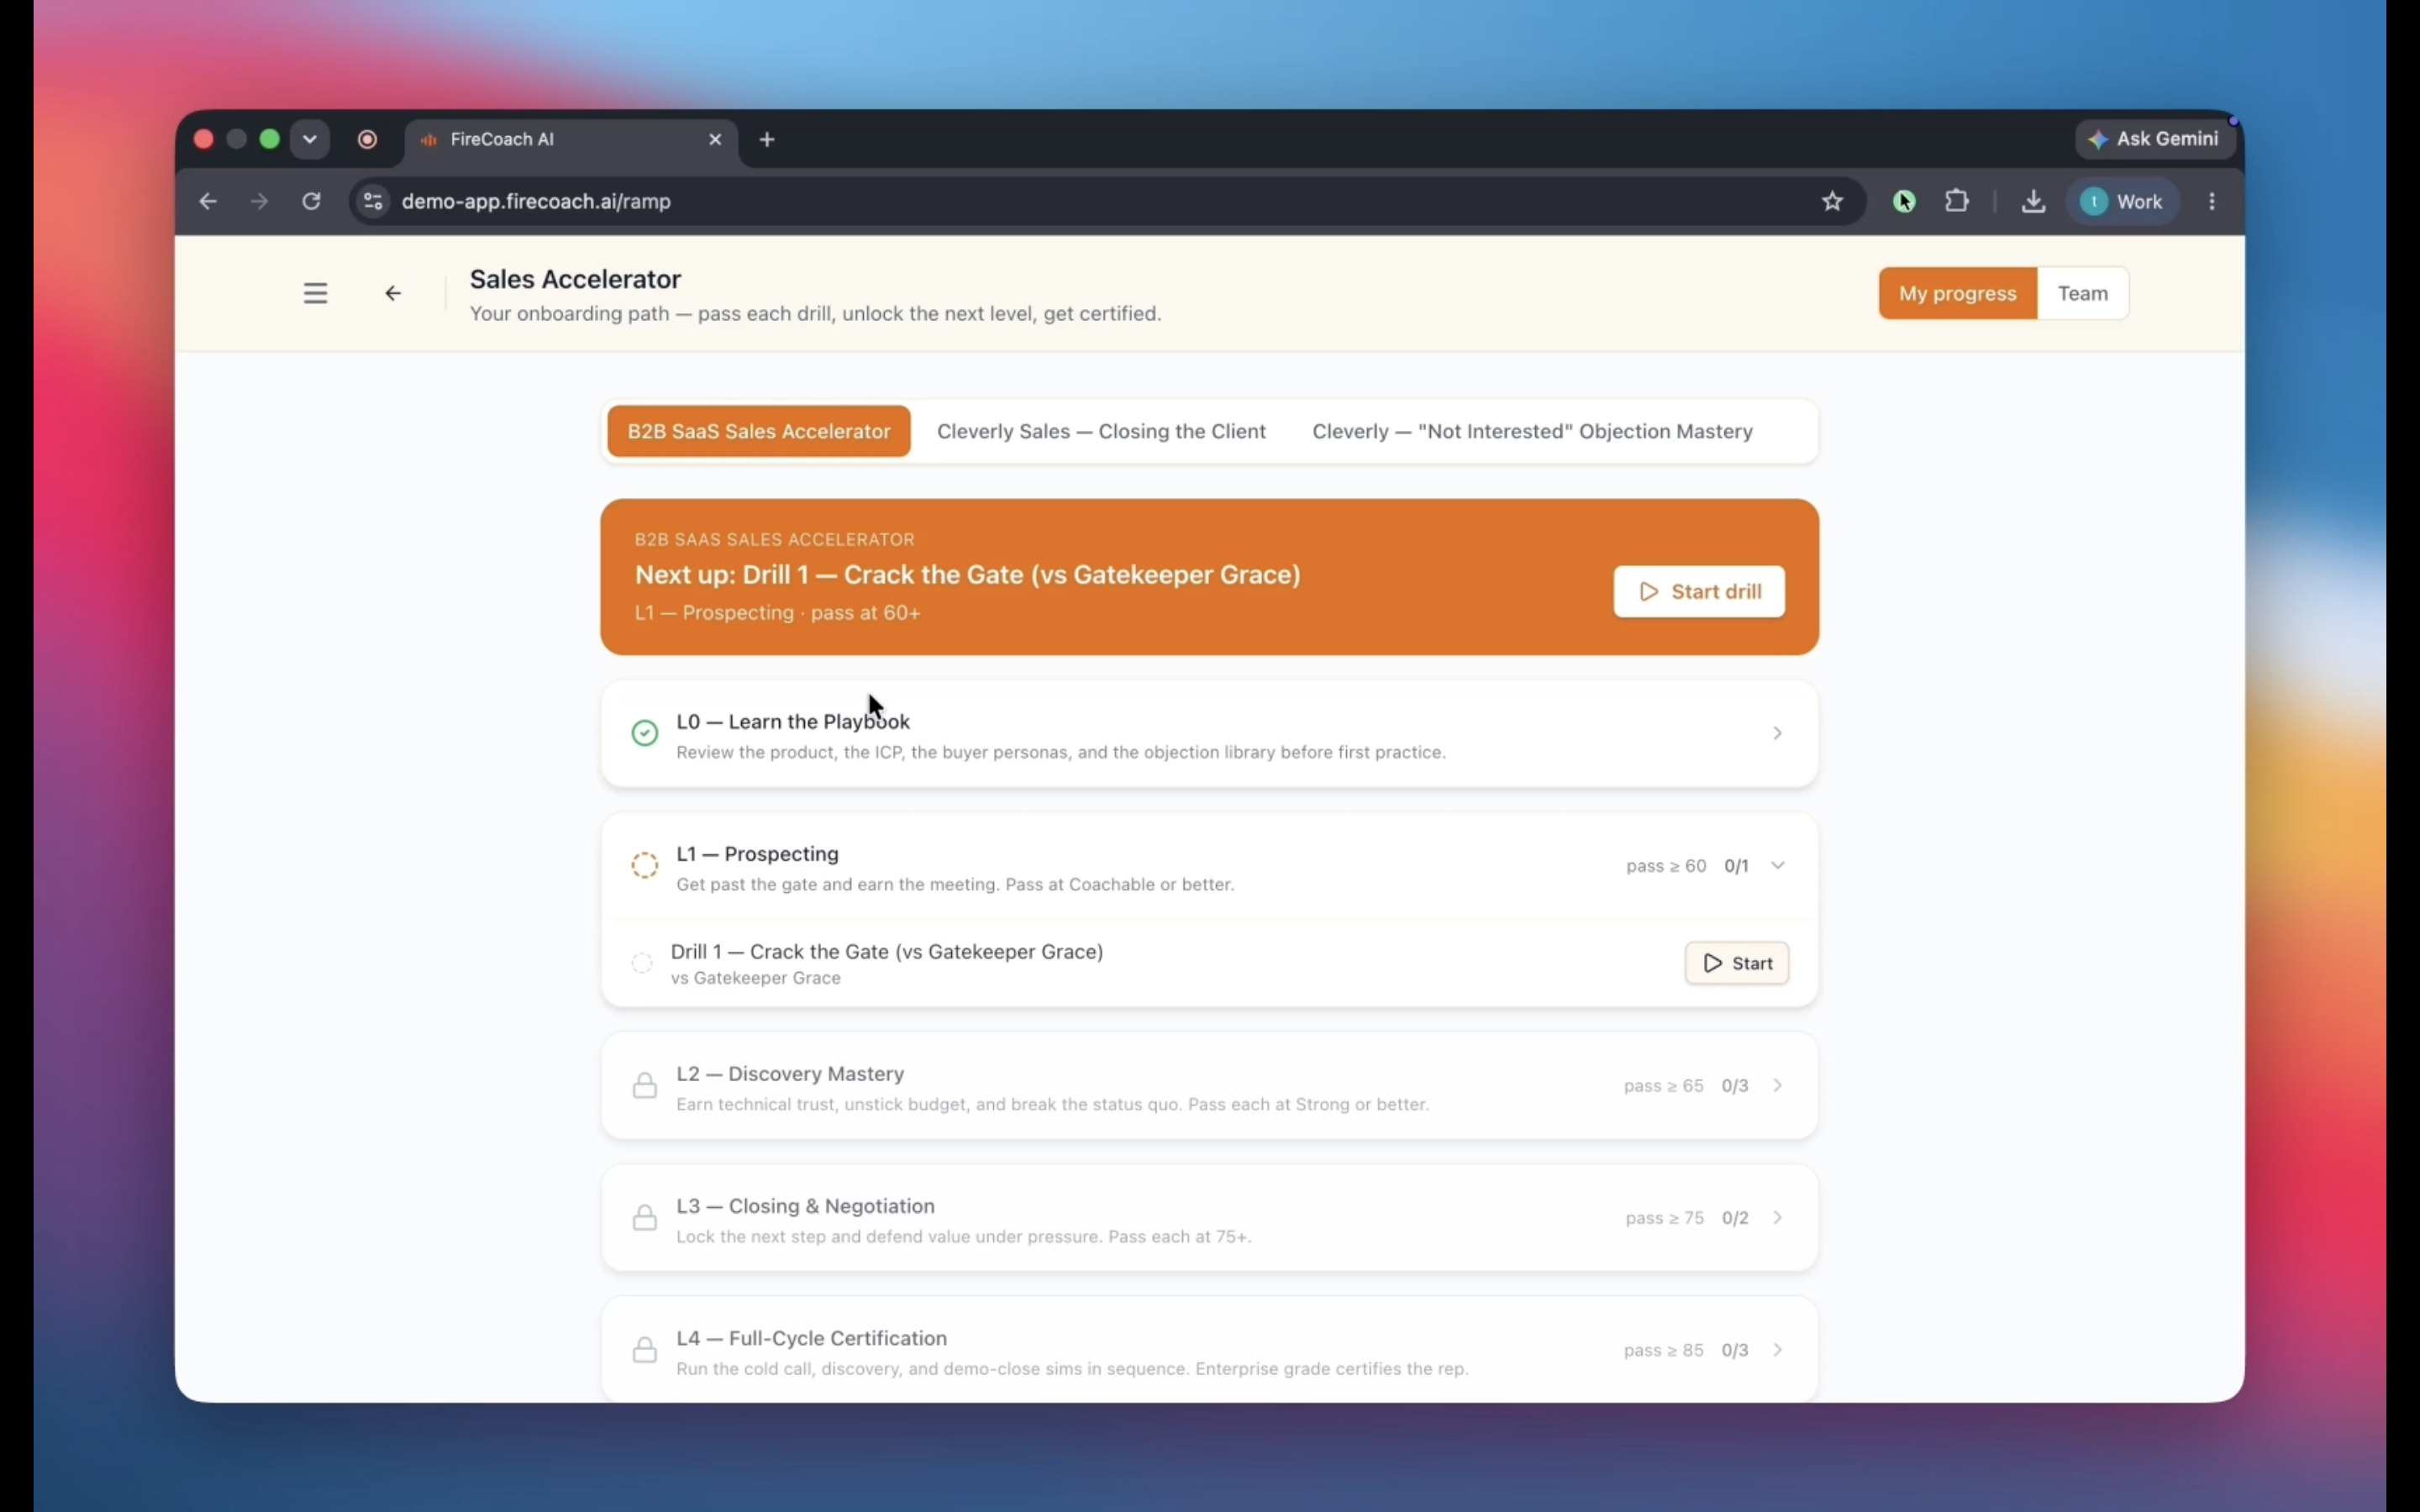Click the screen recording indicator icon
This screenshot has width=2420, height=1512.
click(367, 139)
